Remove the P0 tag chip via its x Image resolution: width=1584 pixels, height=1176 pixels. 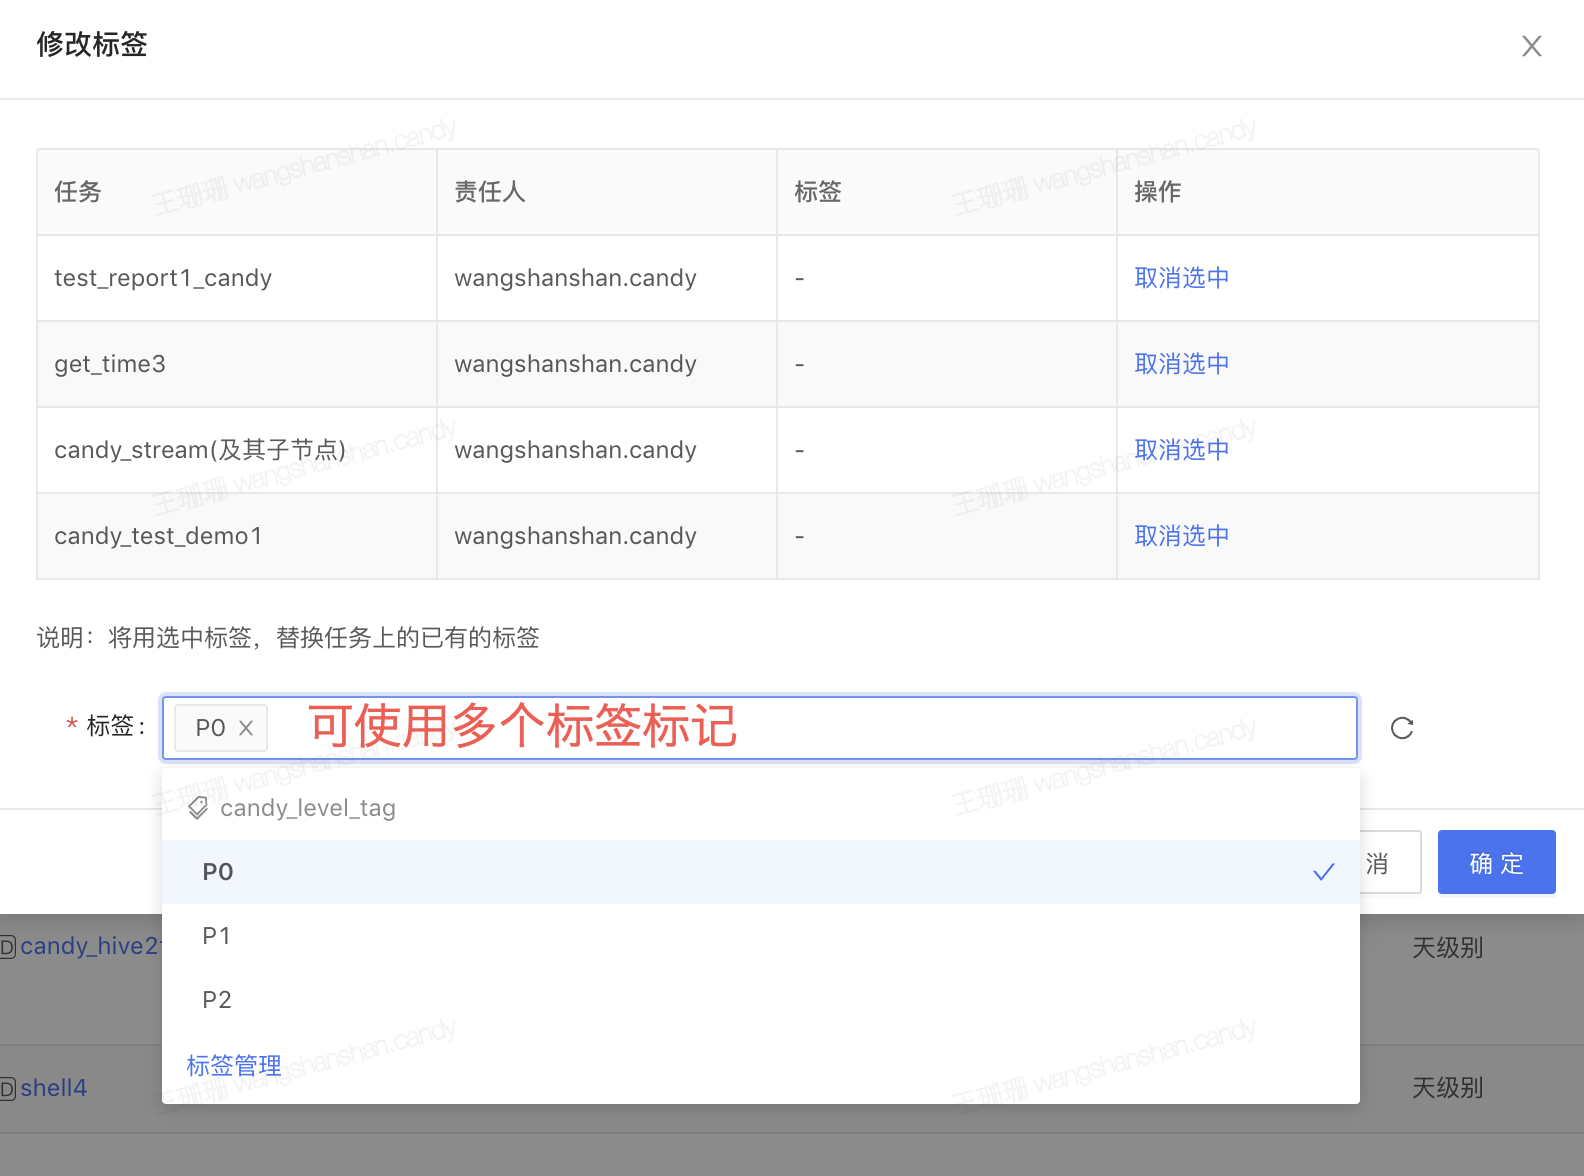(x=246, y=728)
